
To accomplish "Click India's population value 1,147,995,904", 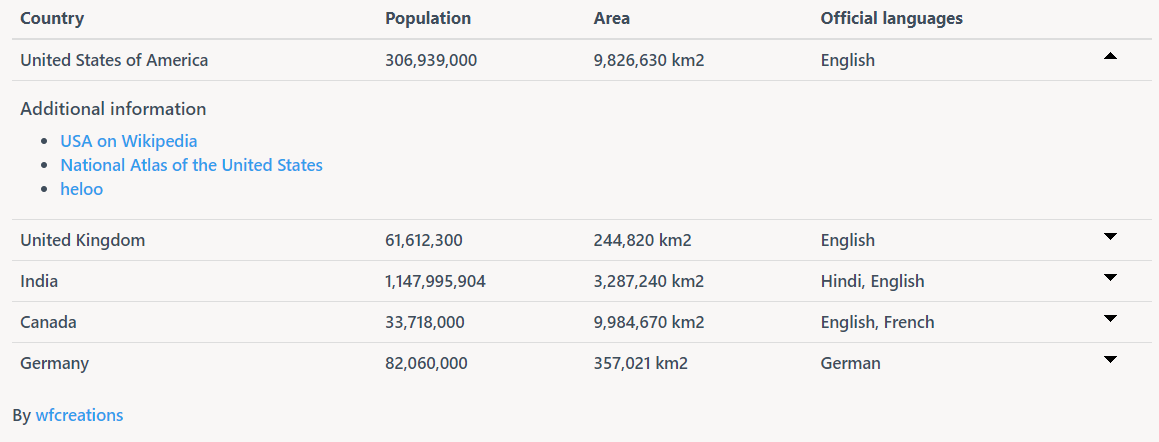I will (x=435, y=282).
